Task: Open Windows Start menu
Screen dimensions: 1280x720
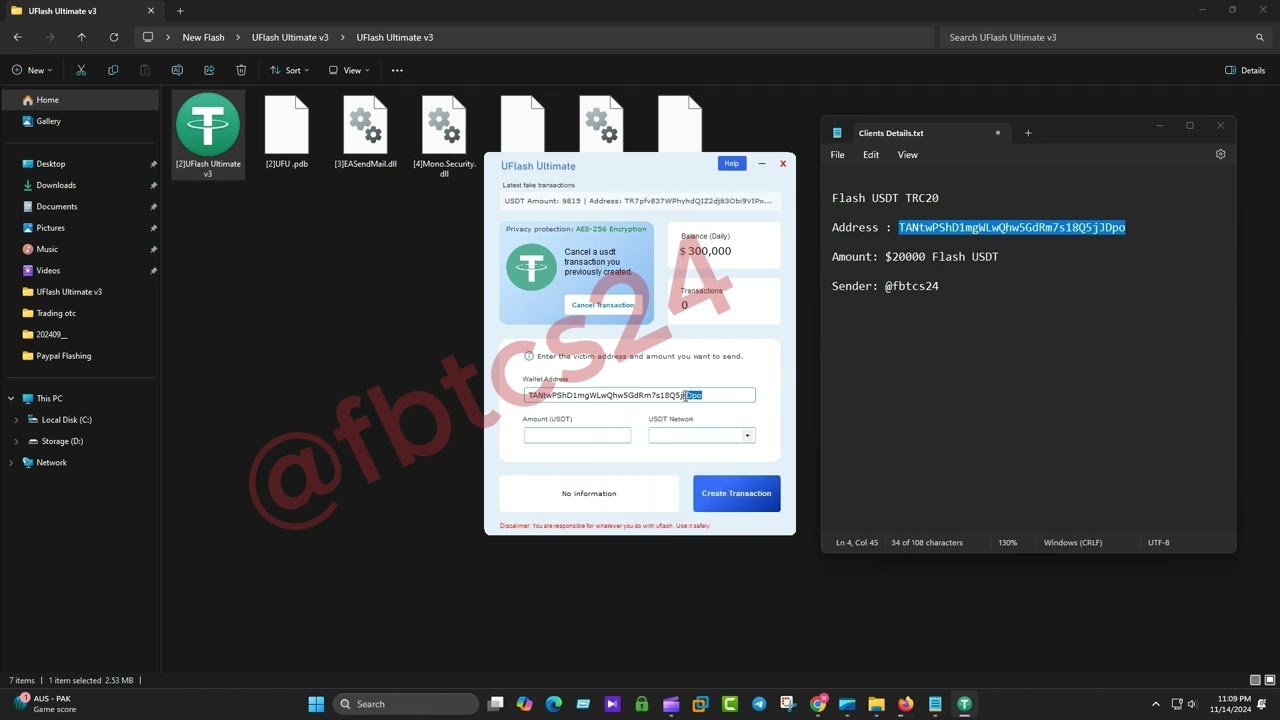Action: pos(316,704)
